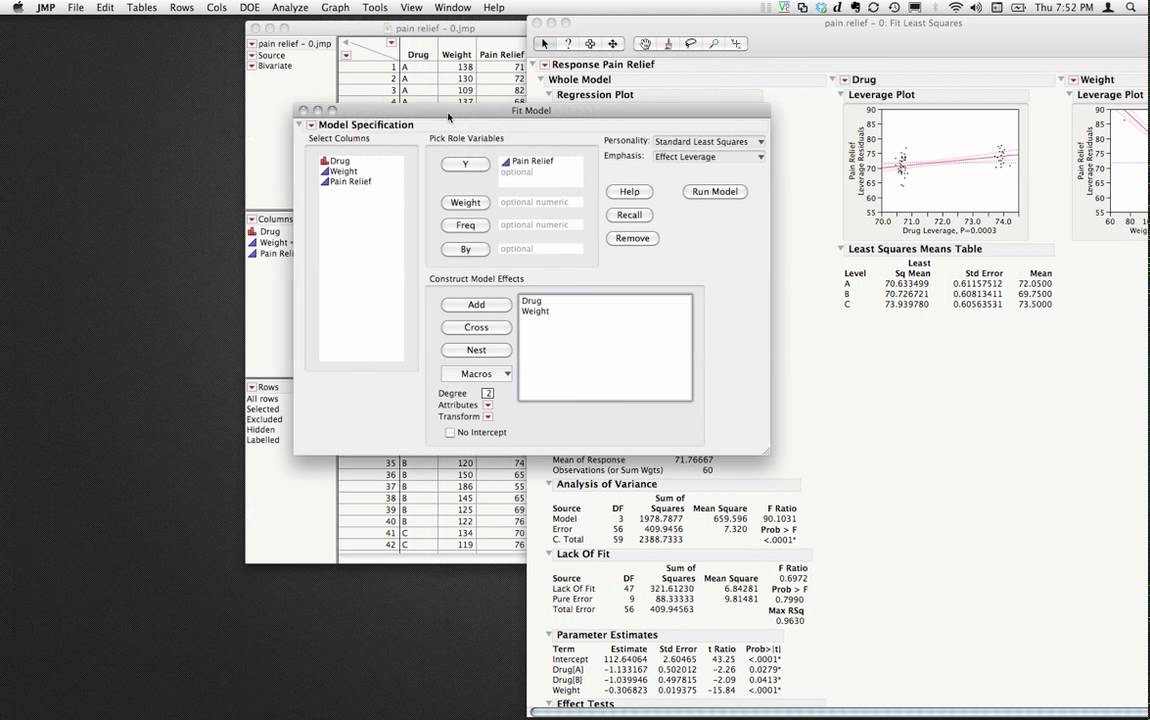Select the scroller move tool
The height and width of the screenshot is (720, 1150).
point(613,44)
